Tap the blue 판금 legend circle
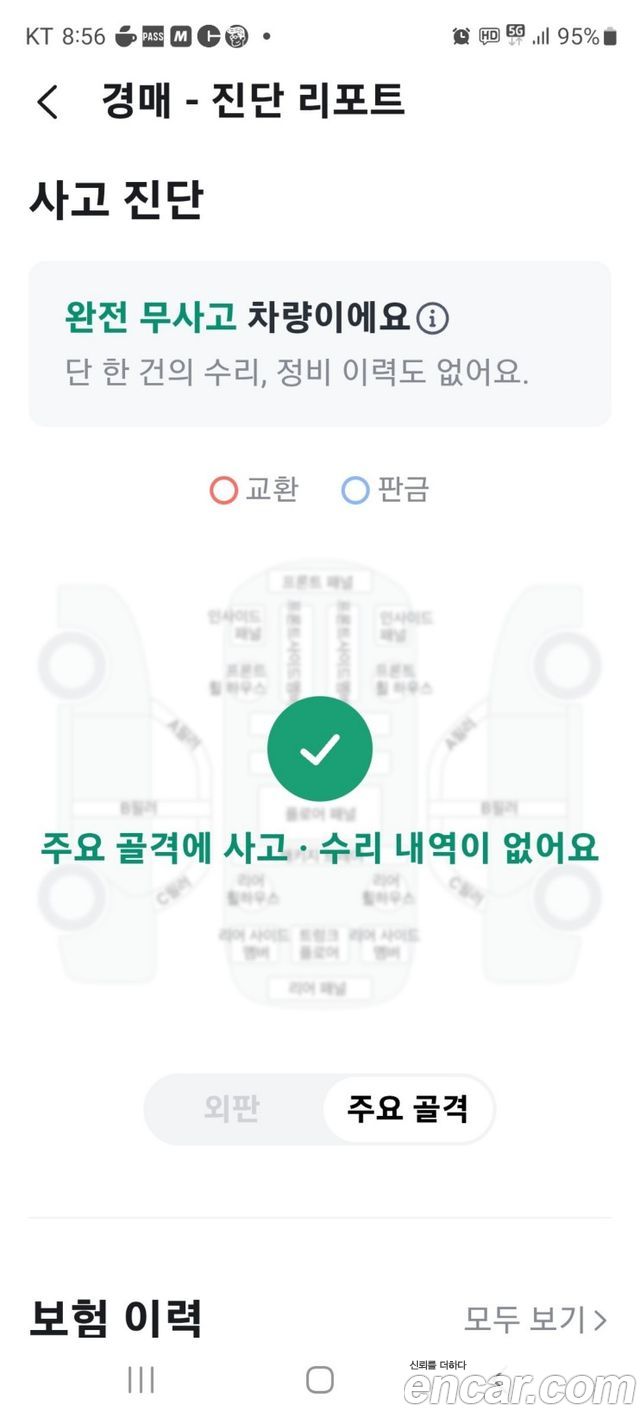The width and height of the screenshot is (640, 1423). [x=355, y=490]
